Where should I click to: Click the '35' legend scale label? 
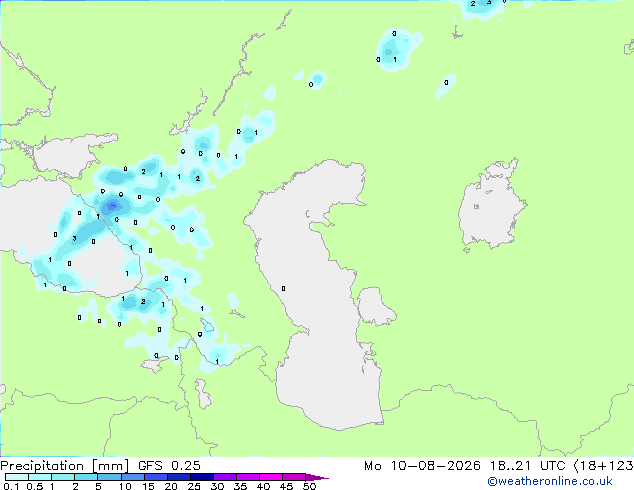pos(240,486)
